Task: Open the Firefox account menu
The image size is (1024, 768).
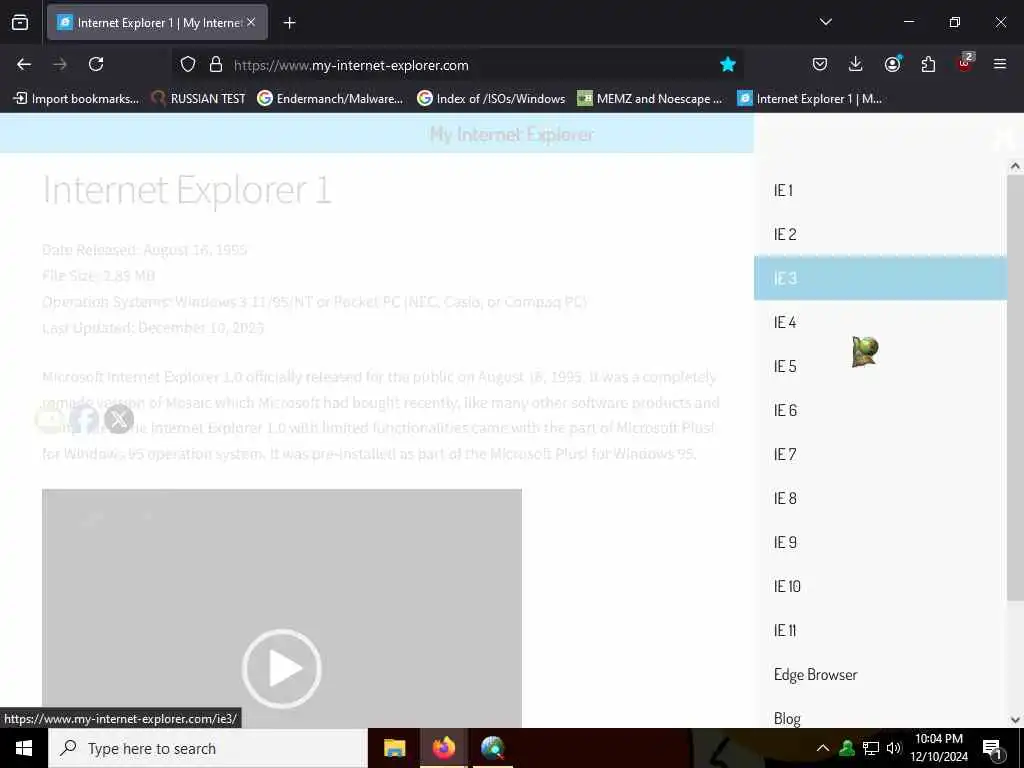Action: 892,63
